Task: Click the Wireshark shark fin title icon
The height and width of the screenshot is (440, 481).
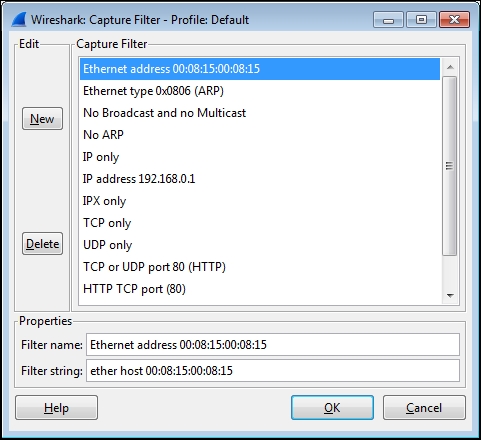Action: coord(19,20)
